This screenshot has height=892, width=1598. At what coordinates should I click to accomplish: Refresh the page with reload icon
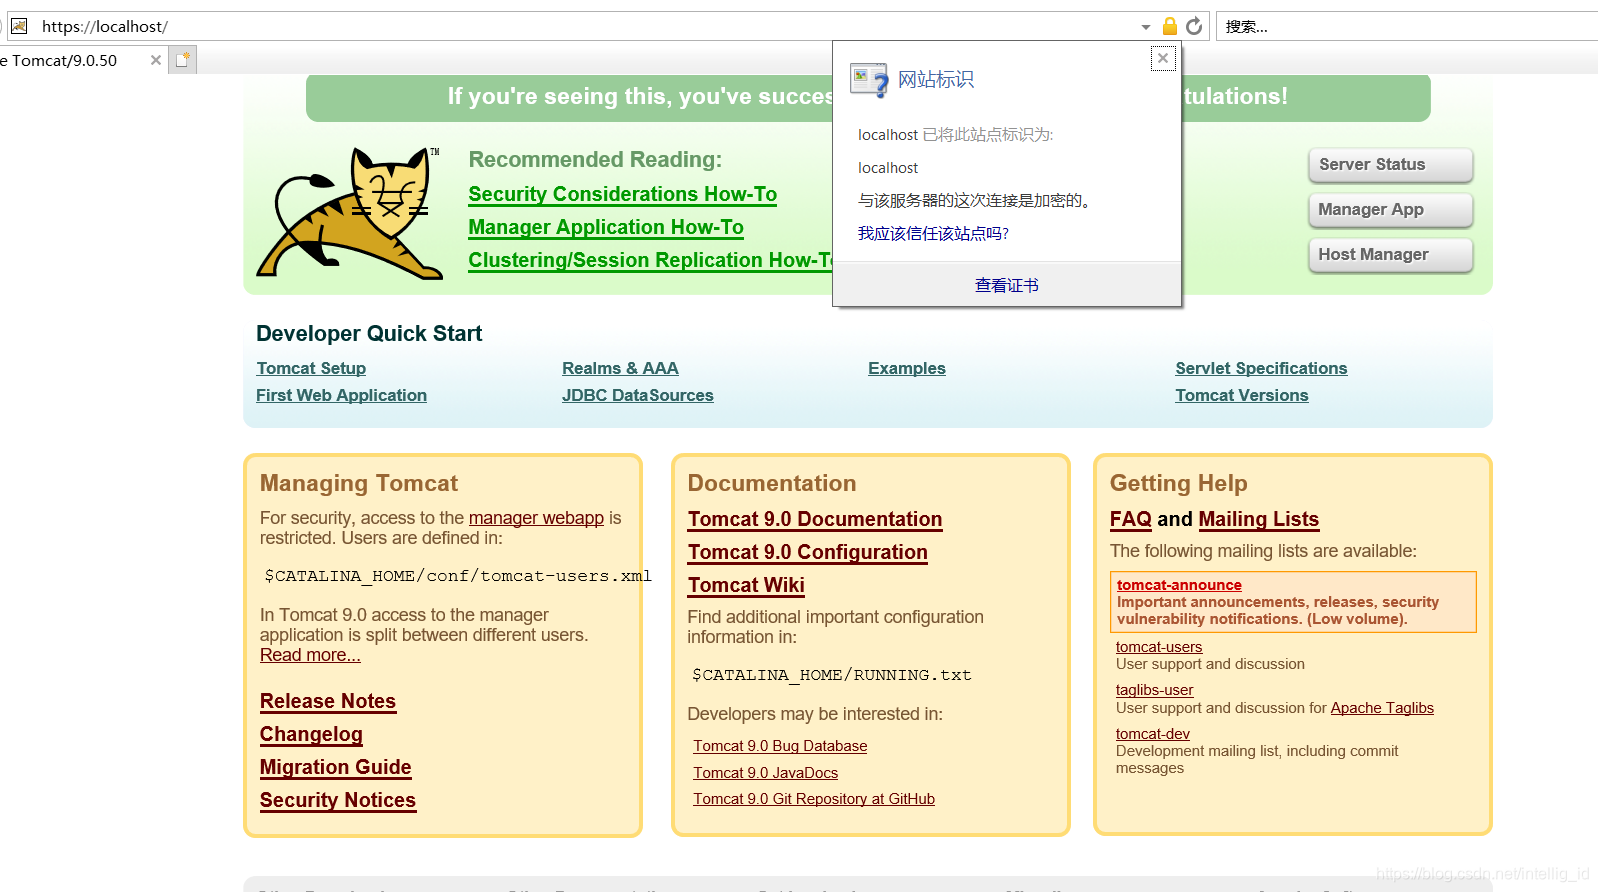pyautogui.click(x=1194, y=26)
